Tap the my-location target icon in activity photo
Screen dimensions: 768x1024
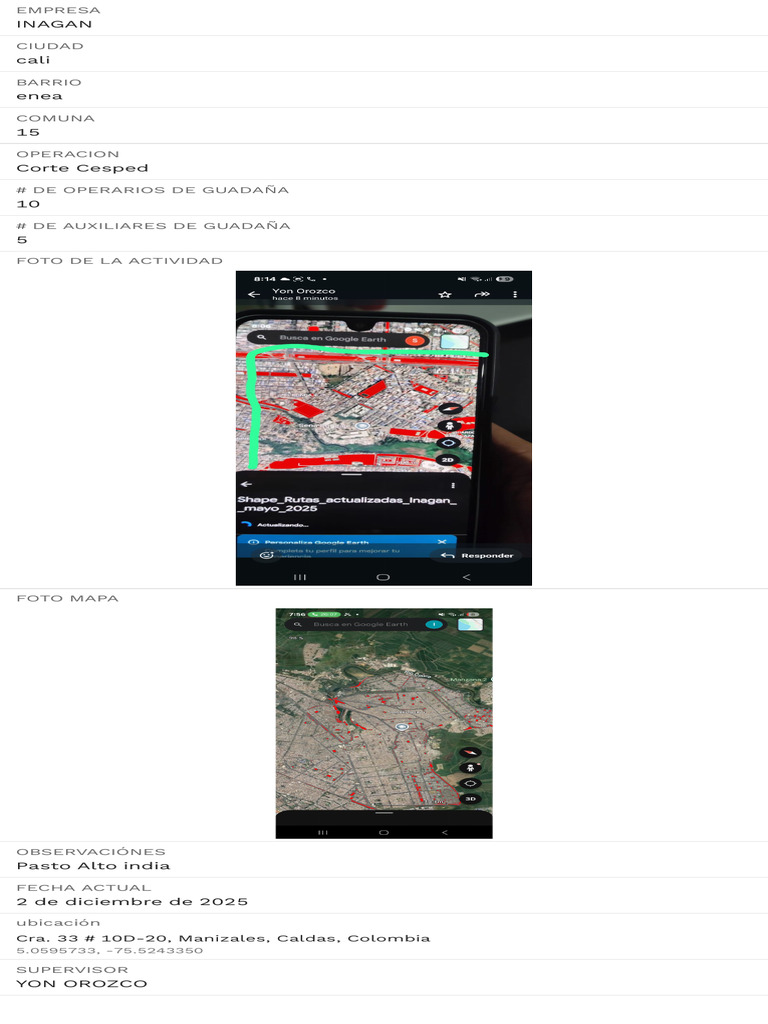click(449, 443)
